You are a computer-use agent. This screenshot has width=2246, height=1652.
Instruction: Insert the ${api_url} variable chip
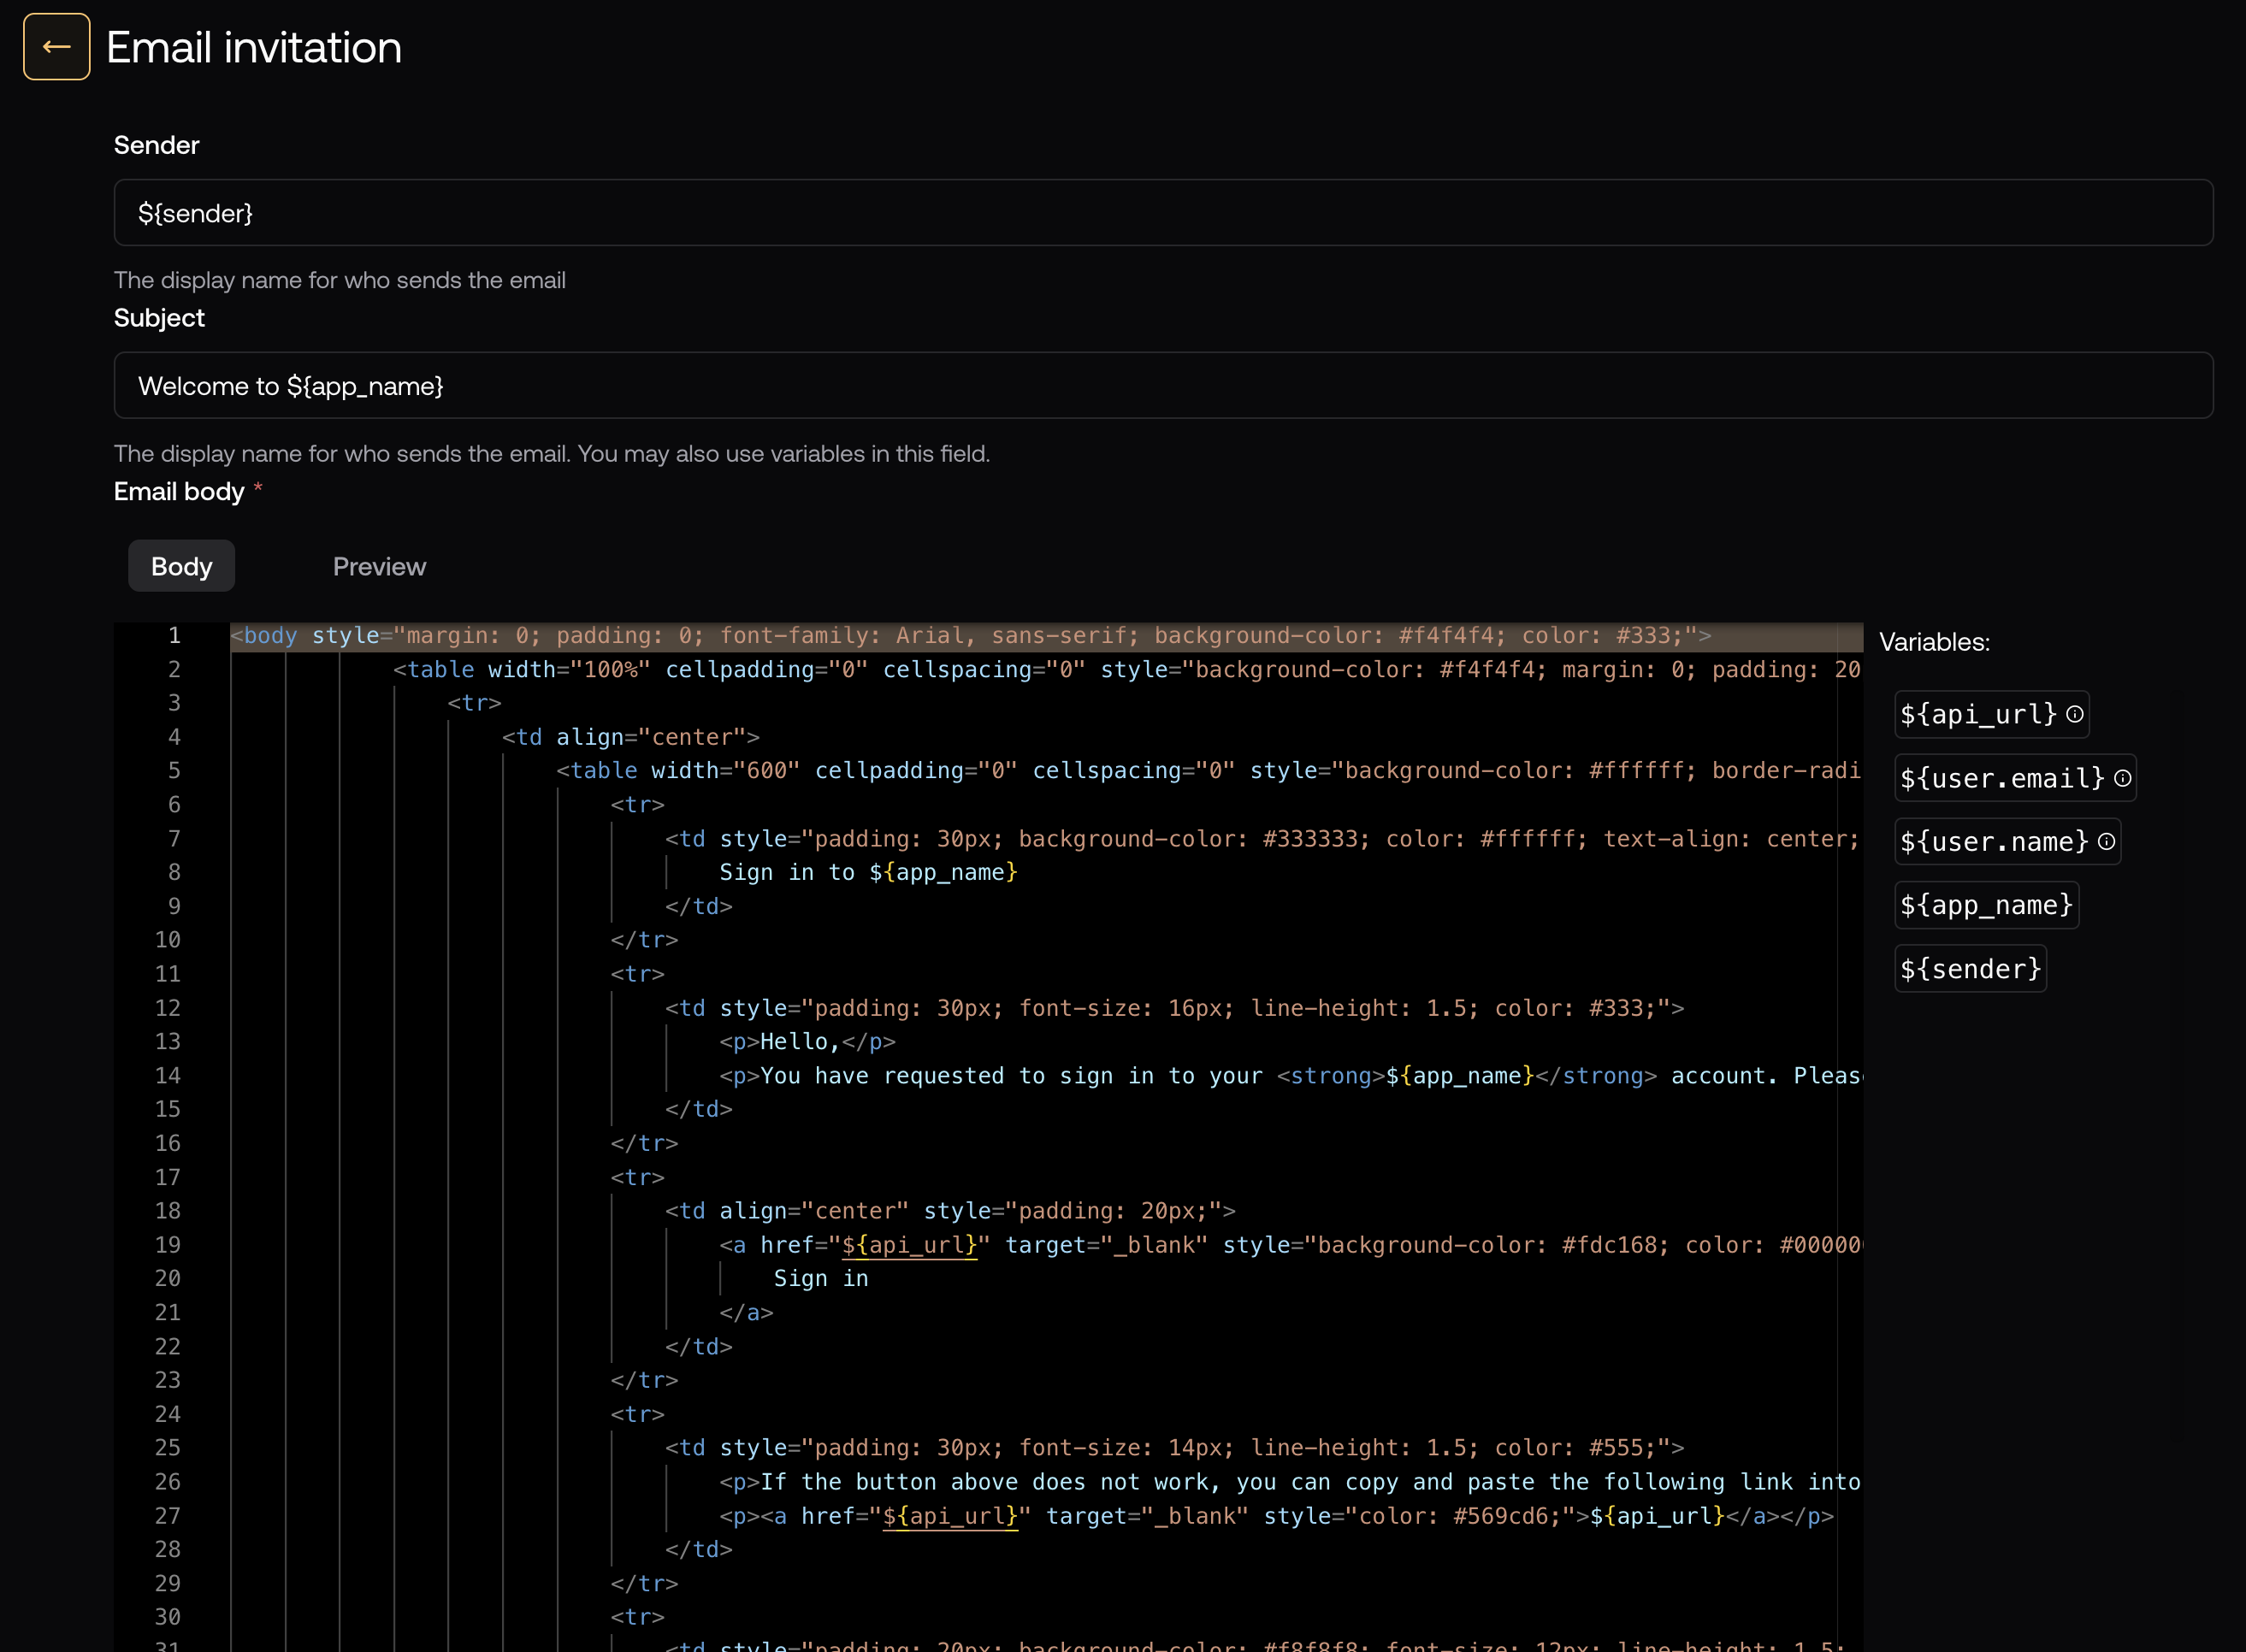1977,714
